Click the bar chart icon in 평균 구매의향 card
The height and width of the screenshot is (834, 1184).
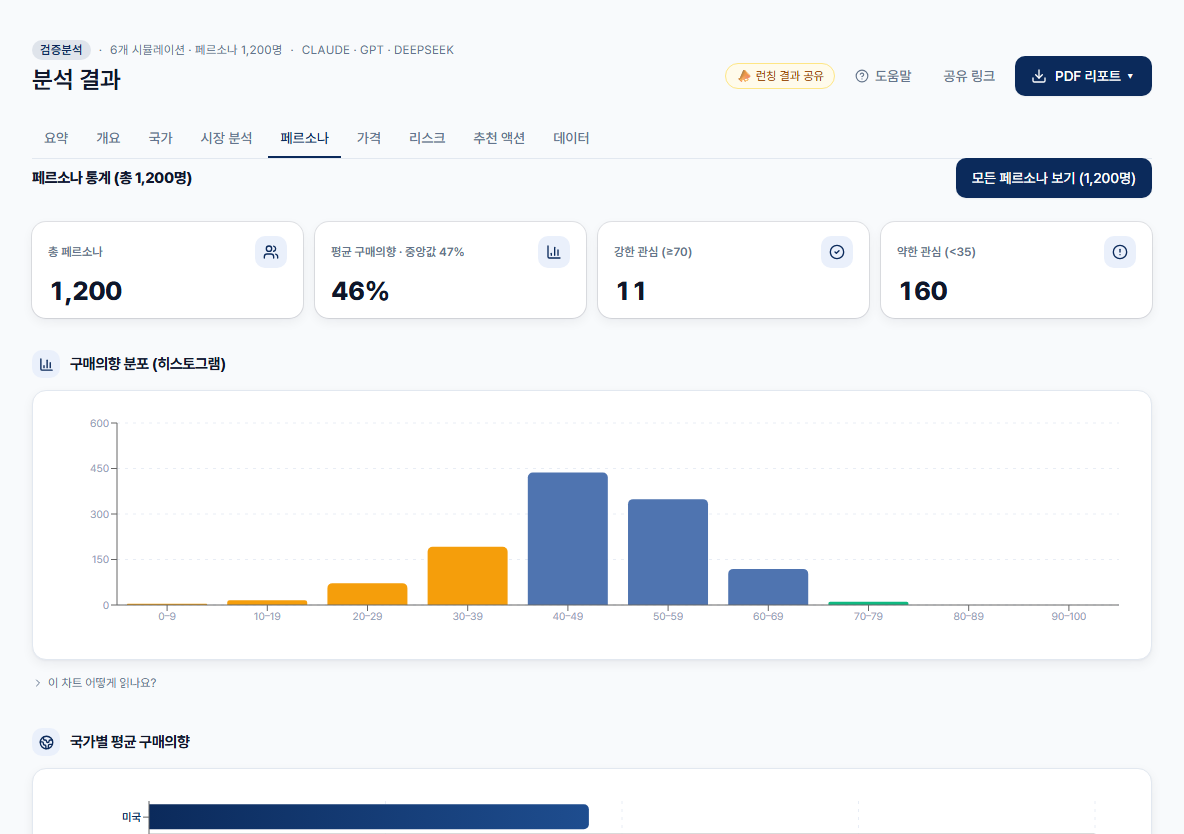pyautogui.click(x=553, y=252)
